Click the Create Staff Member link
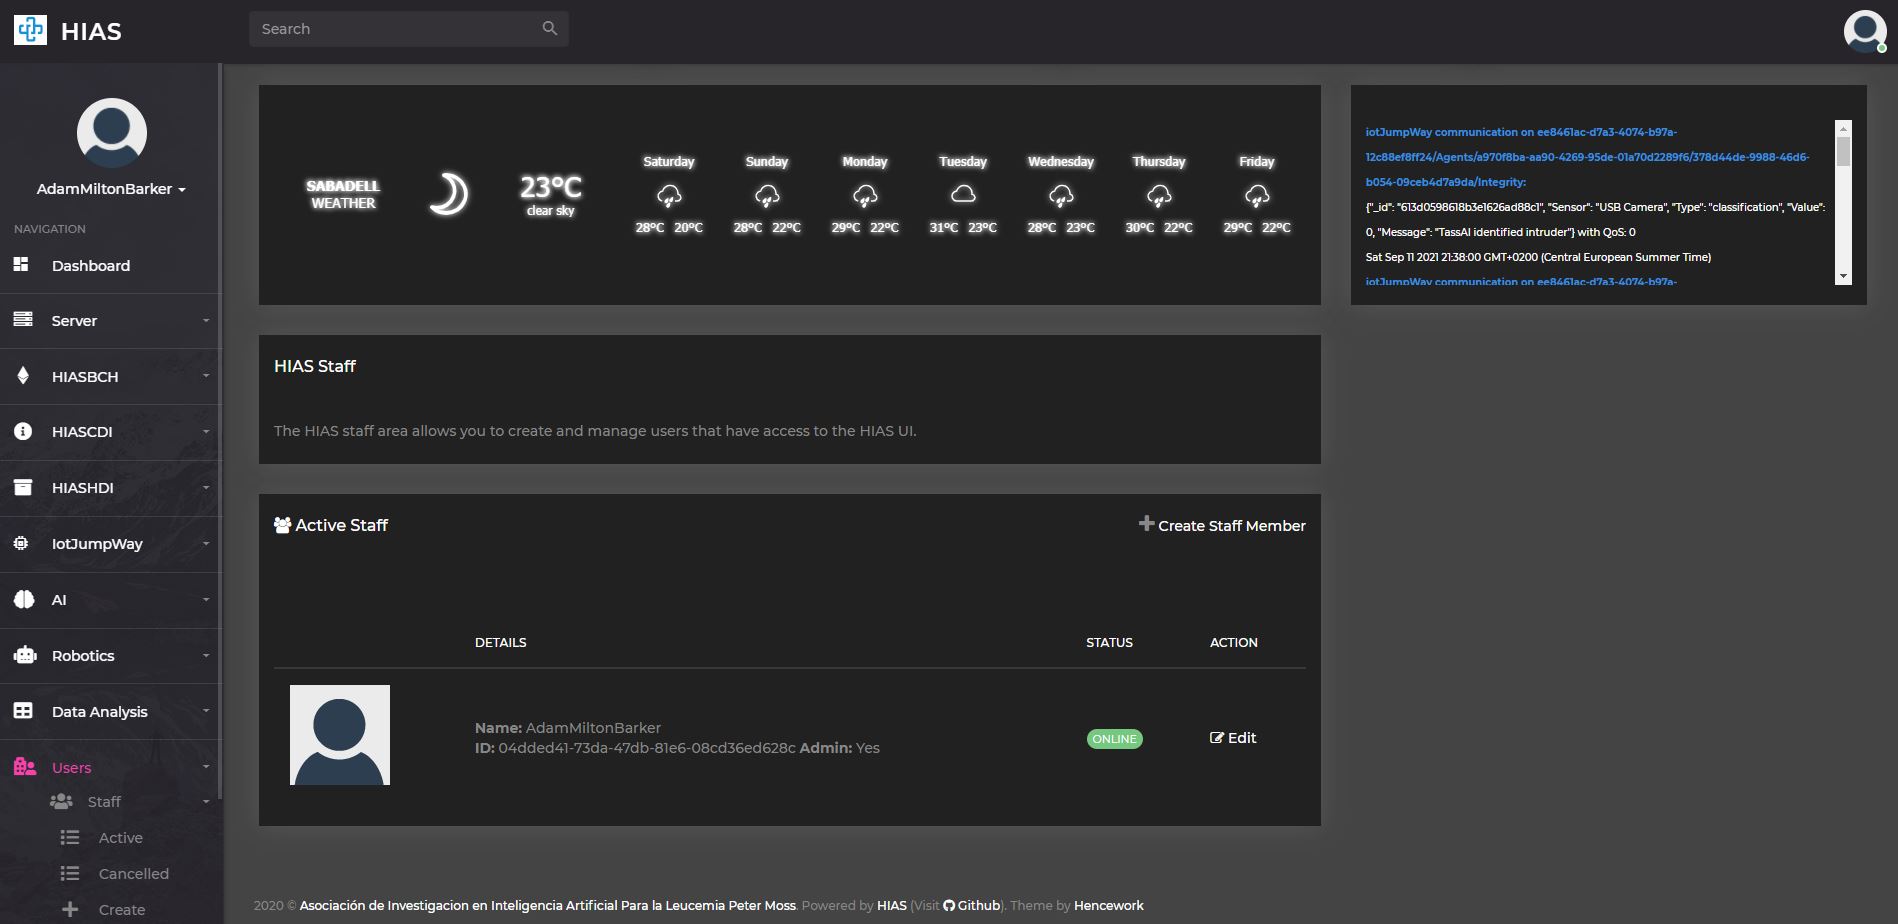1898x924 pixels. pos(1222,525)
